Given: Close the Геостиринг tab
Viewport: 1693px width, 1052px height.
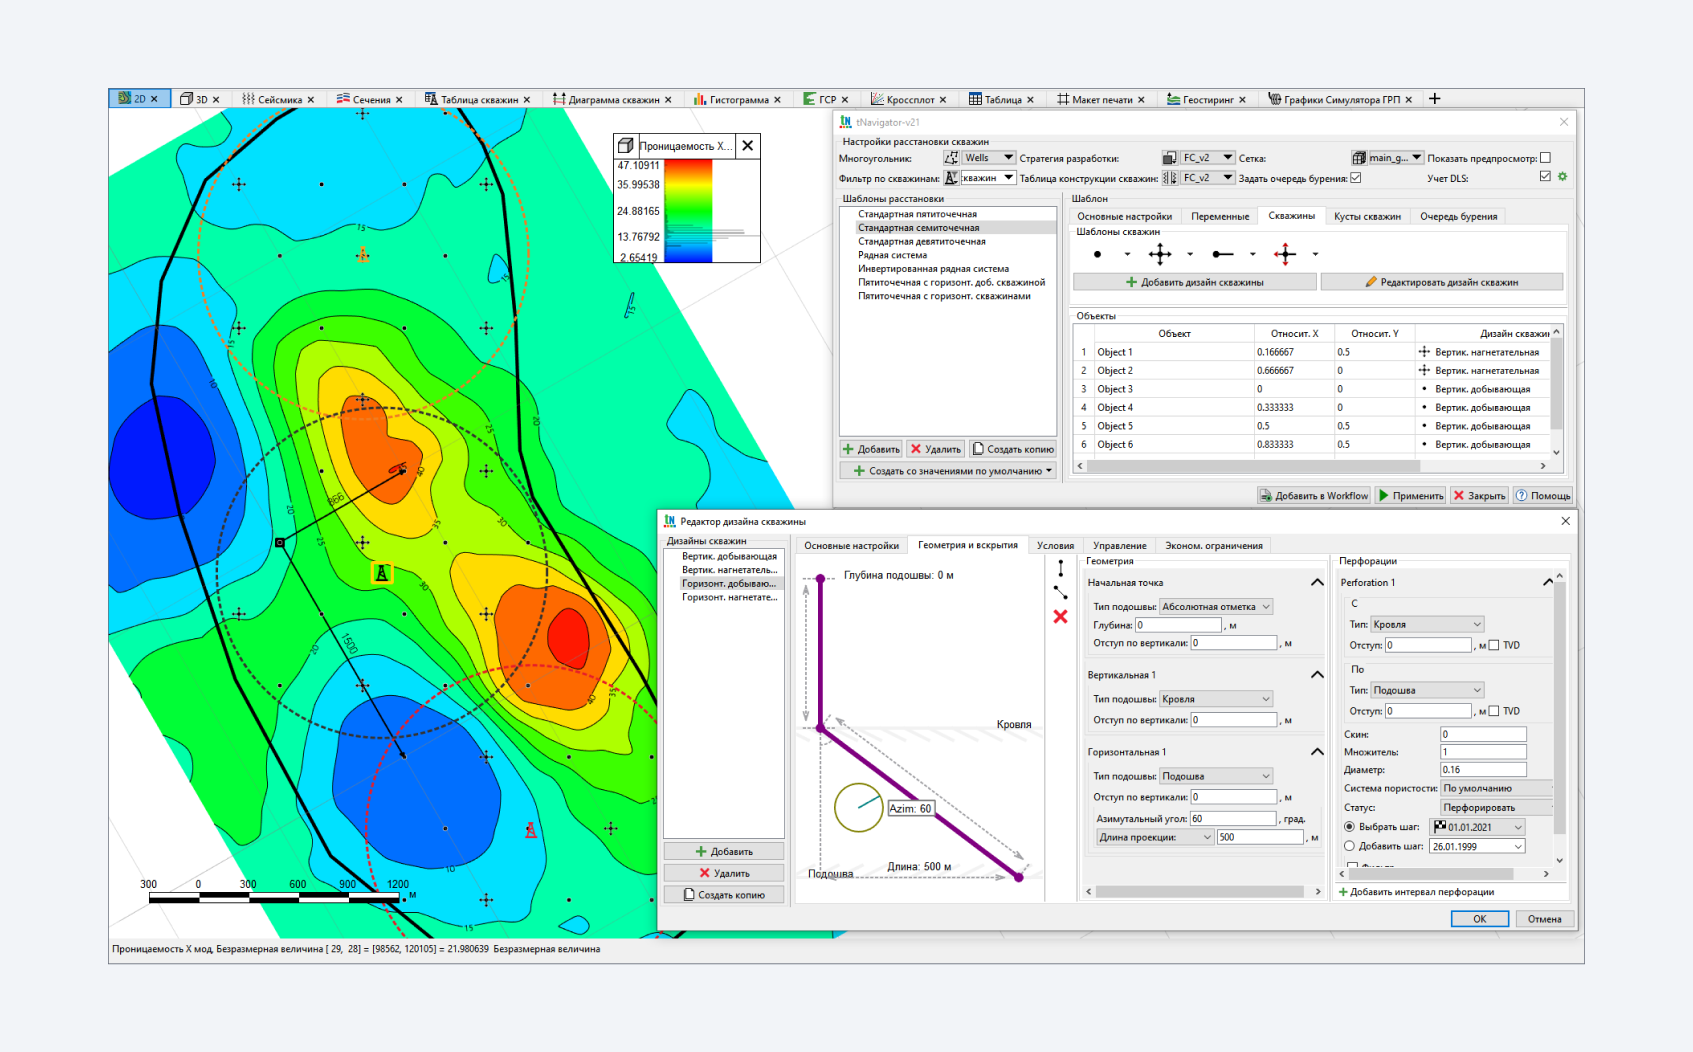Looking at the screenshot, I should point(1242,100).
